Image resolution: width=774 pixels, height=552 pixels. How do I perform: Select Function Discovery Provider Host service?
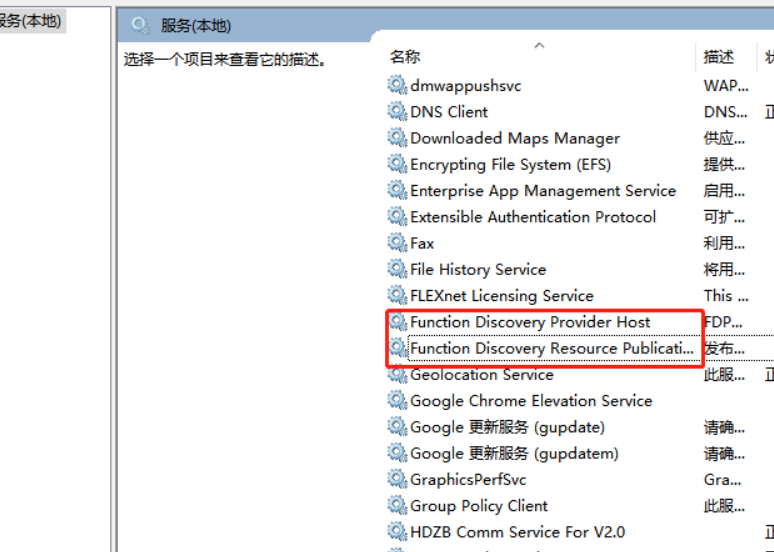point(530,322)
